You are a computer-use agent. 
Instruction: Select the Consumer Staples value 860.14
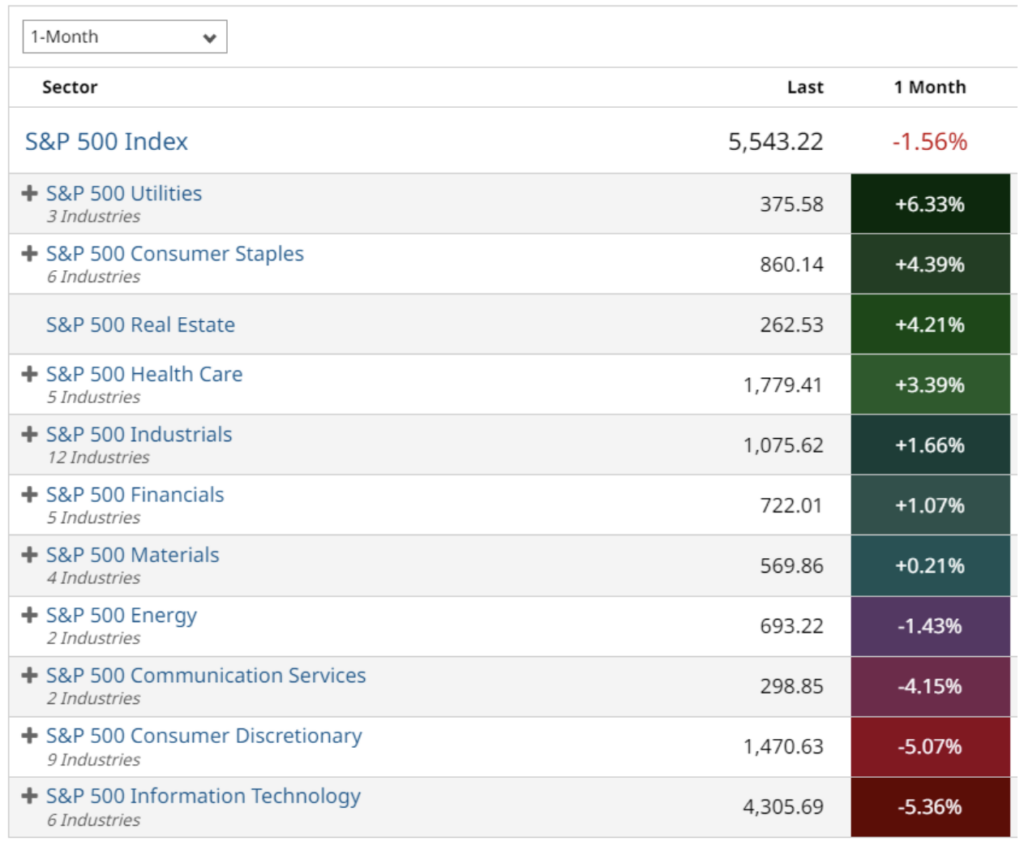click(792, 265)
